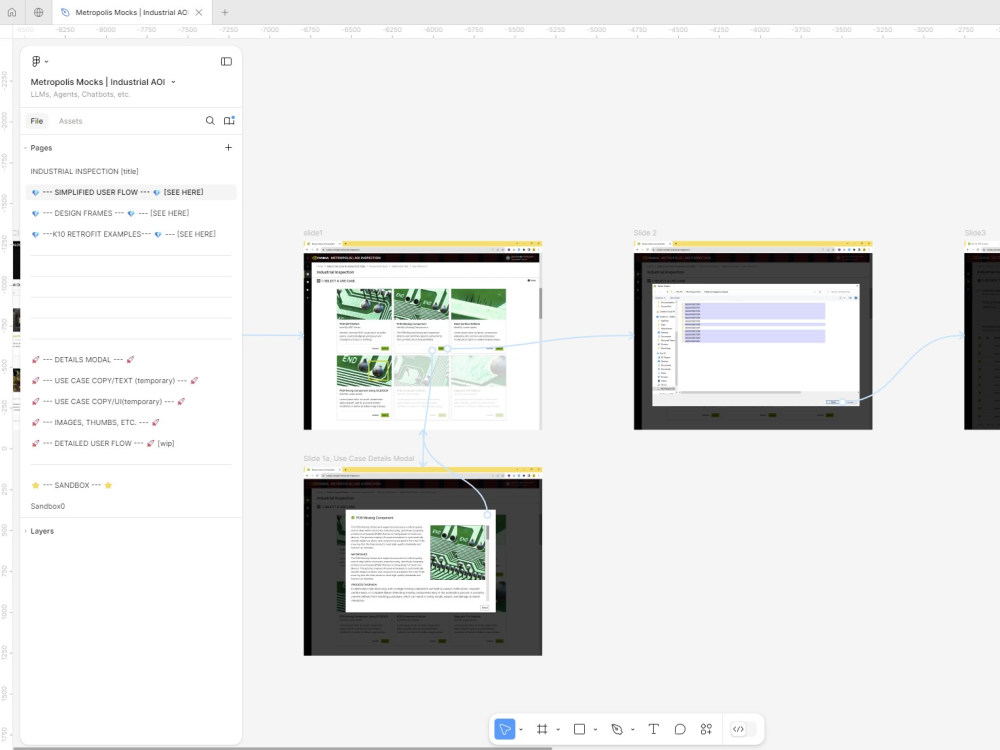
Task: Switch to the Assets tab
Action: click(x=70, y=121)
